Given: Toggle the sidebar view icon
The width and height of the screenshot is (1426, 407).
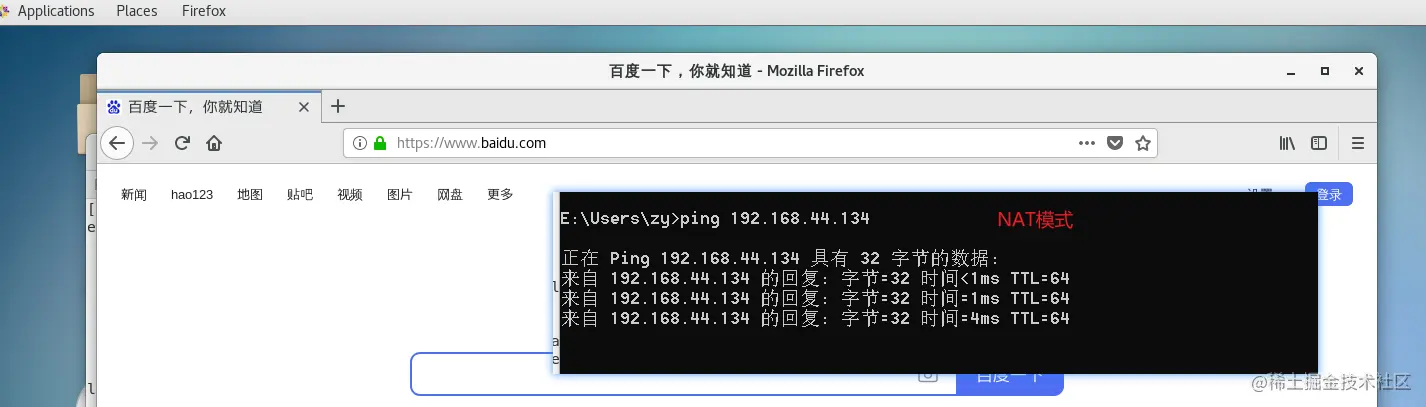Looking at the screenshot, I should [1319, 143].
